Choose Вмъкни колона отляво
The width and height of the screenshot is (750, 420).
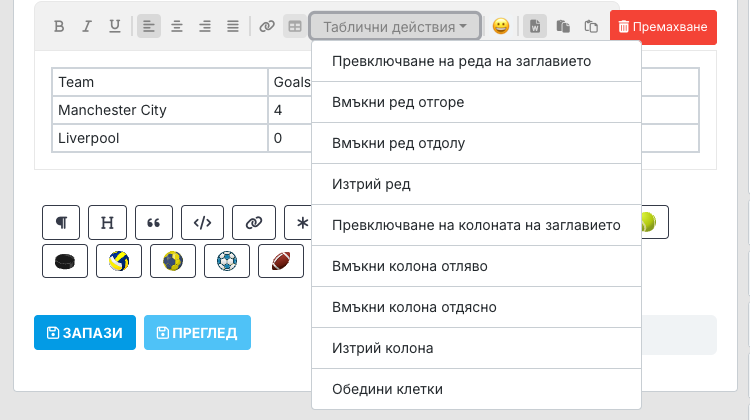(x=476, y=266)
